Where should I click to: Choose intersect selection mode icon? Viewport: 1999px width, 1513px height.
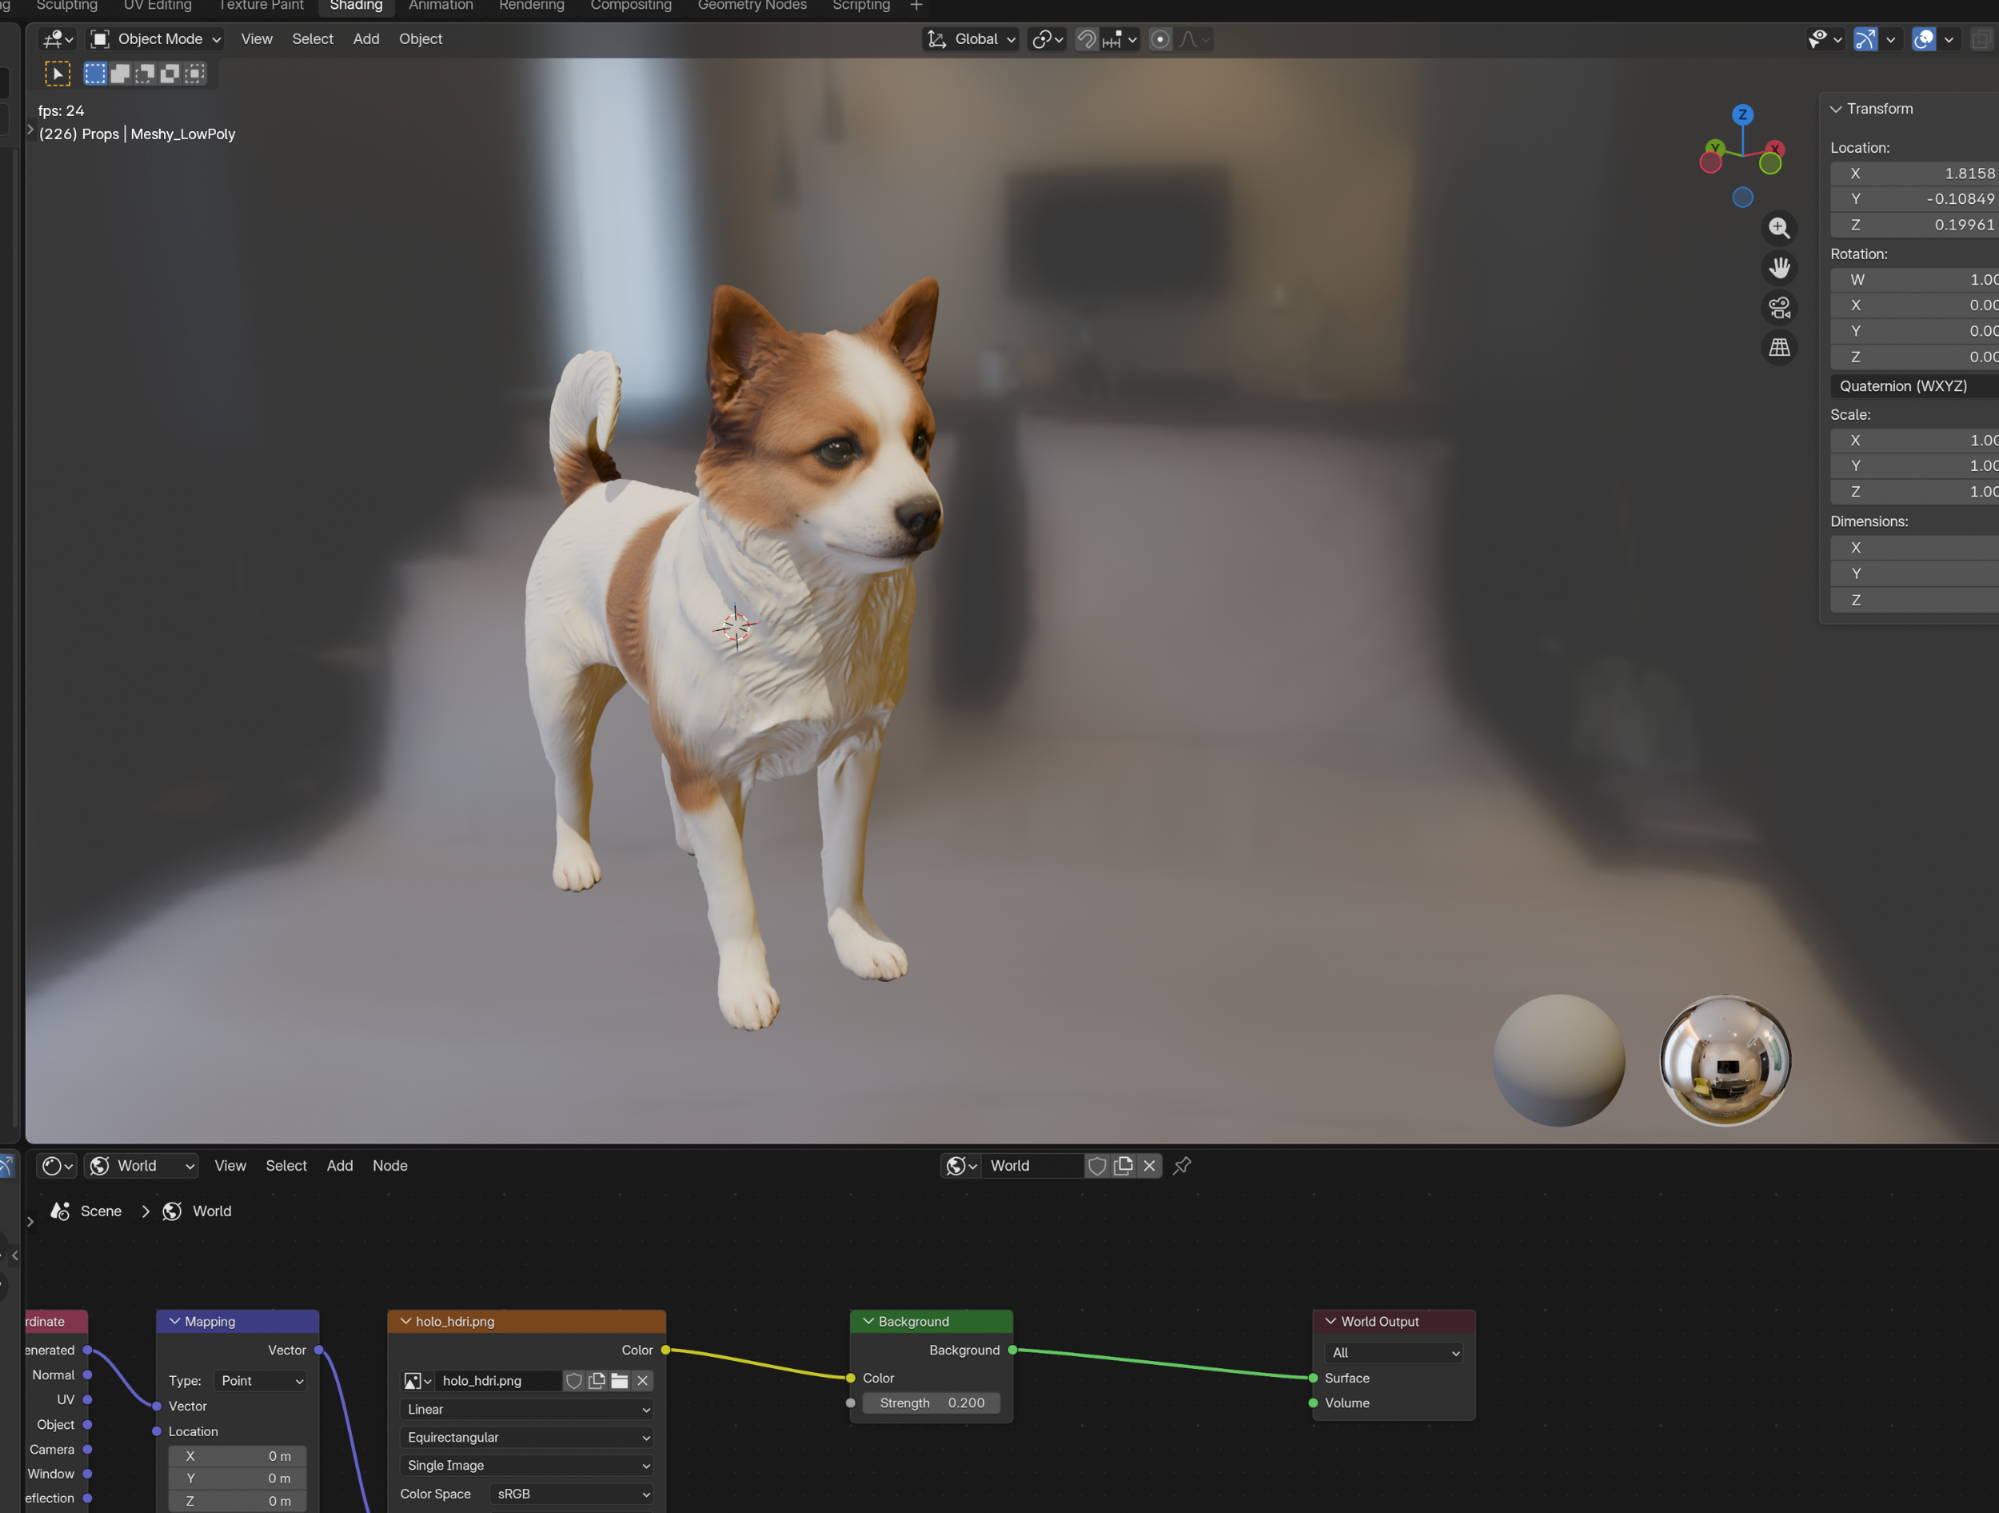coord(195,73)
